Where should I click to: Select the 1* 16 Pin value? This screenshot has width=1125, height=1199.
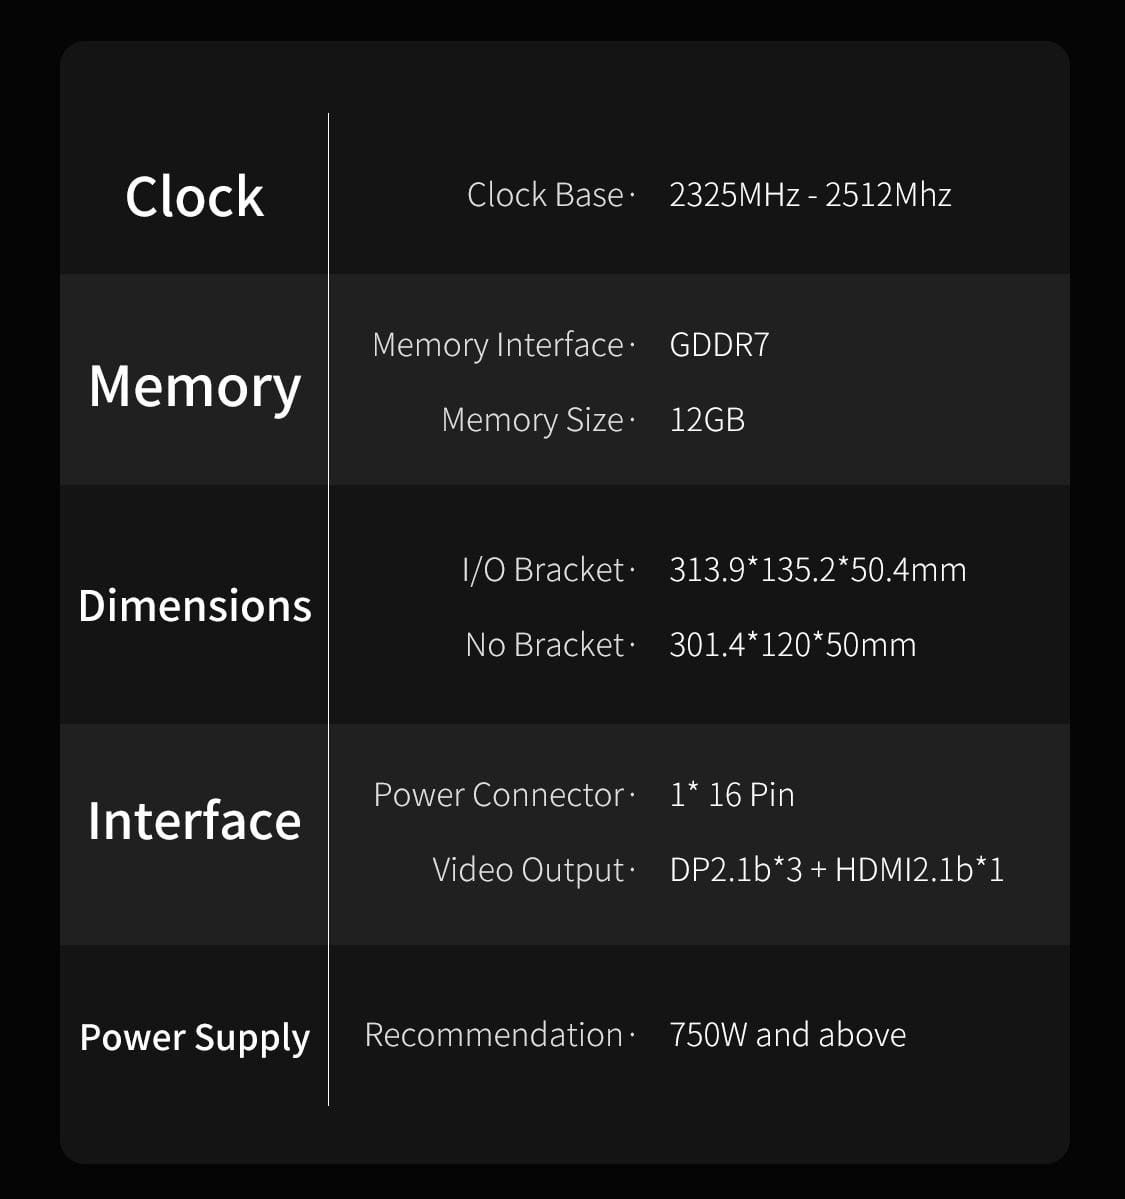tap(732, 795)
